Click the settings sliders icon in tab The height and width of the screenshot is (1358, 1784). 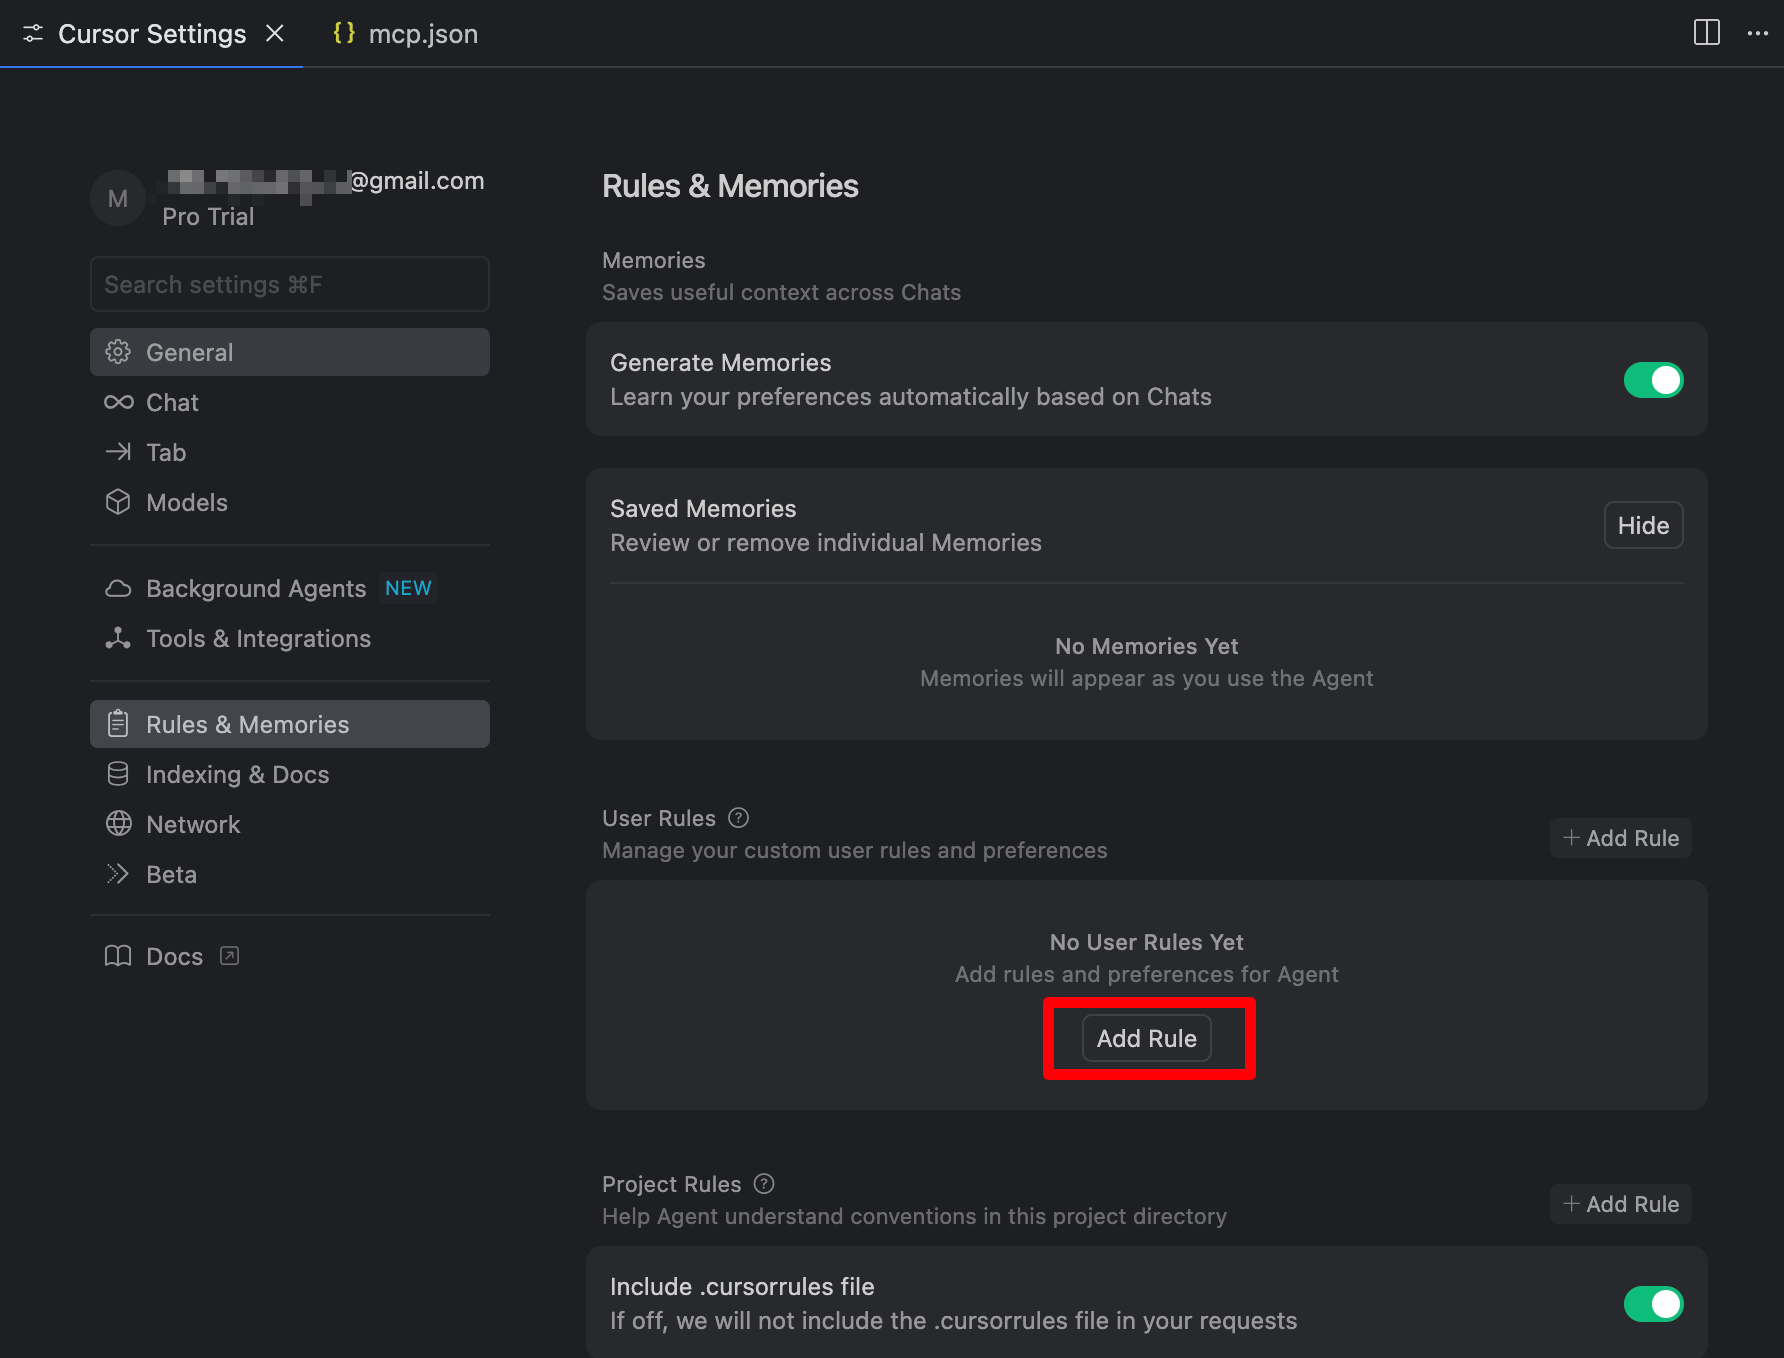point(33,34)
